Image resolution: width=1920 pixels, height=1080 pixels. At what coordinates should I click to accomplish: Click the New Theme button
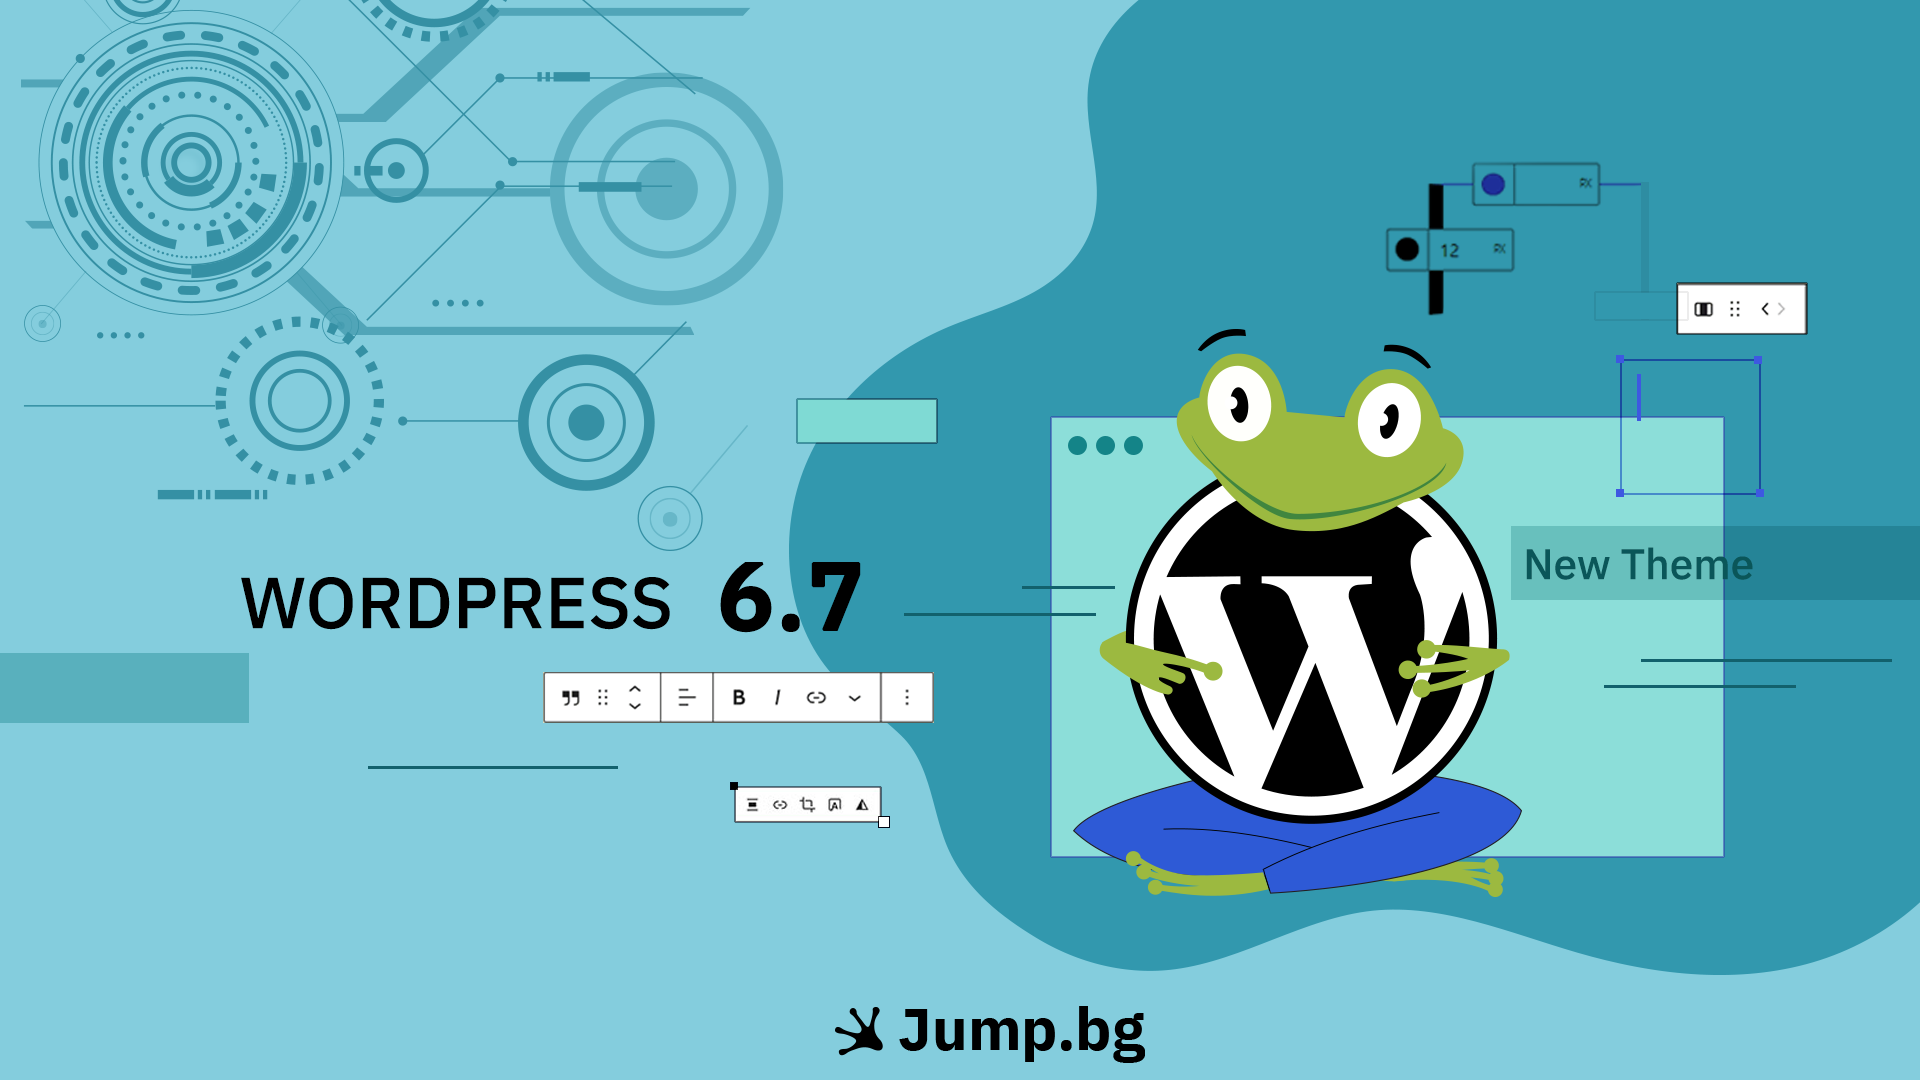1639,564
